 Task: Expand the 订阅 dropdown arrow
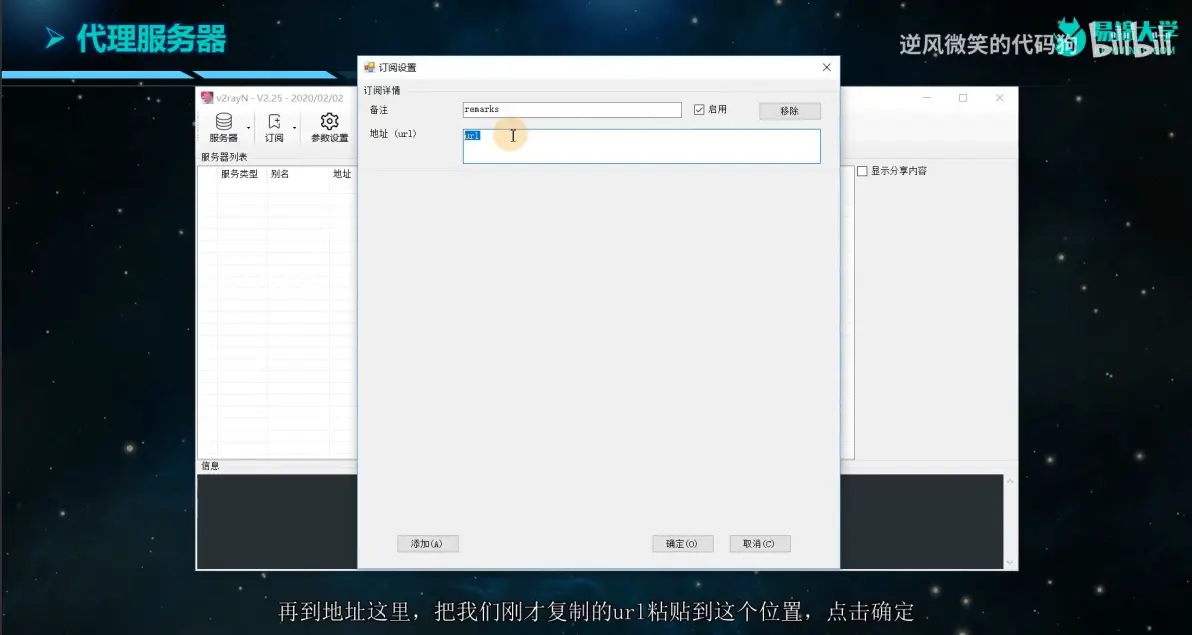click(x=294, y=128)
